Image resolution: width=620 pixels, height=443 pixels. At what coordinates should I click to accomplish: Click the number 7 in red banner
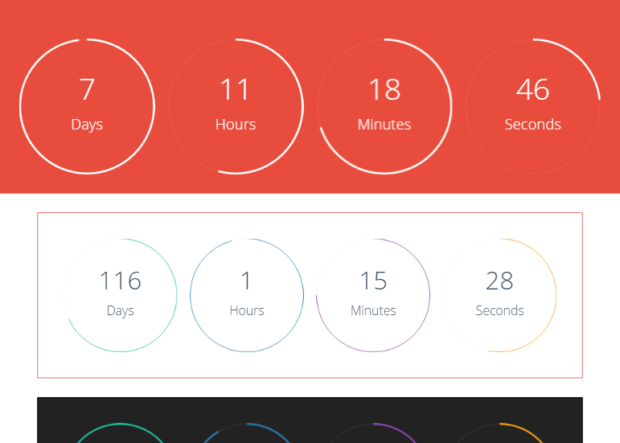[x=87, y=89]
